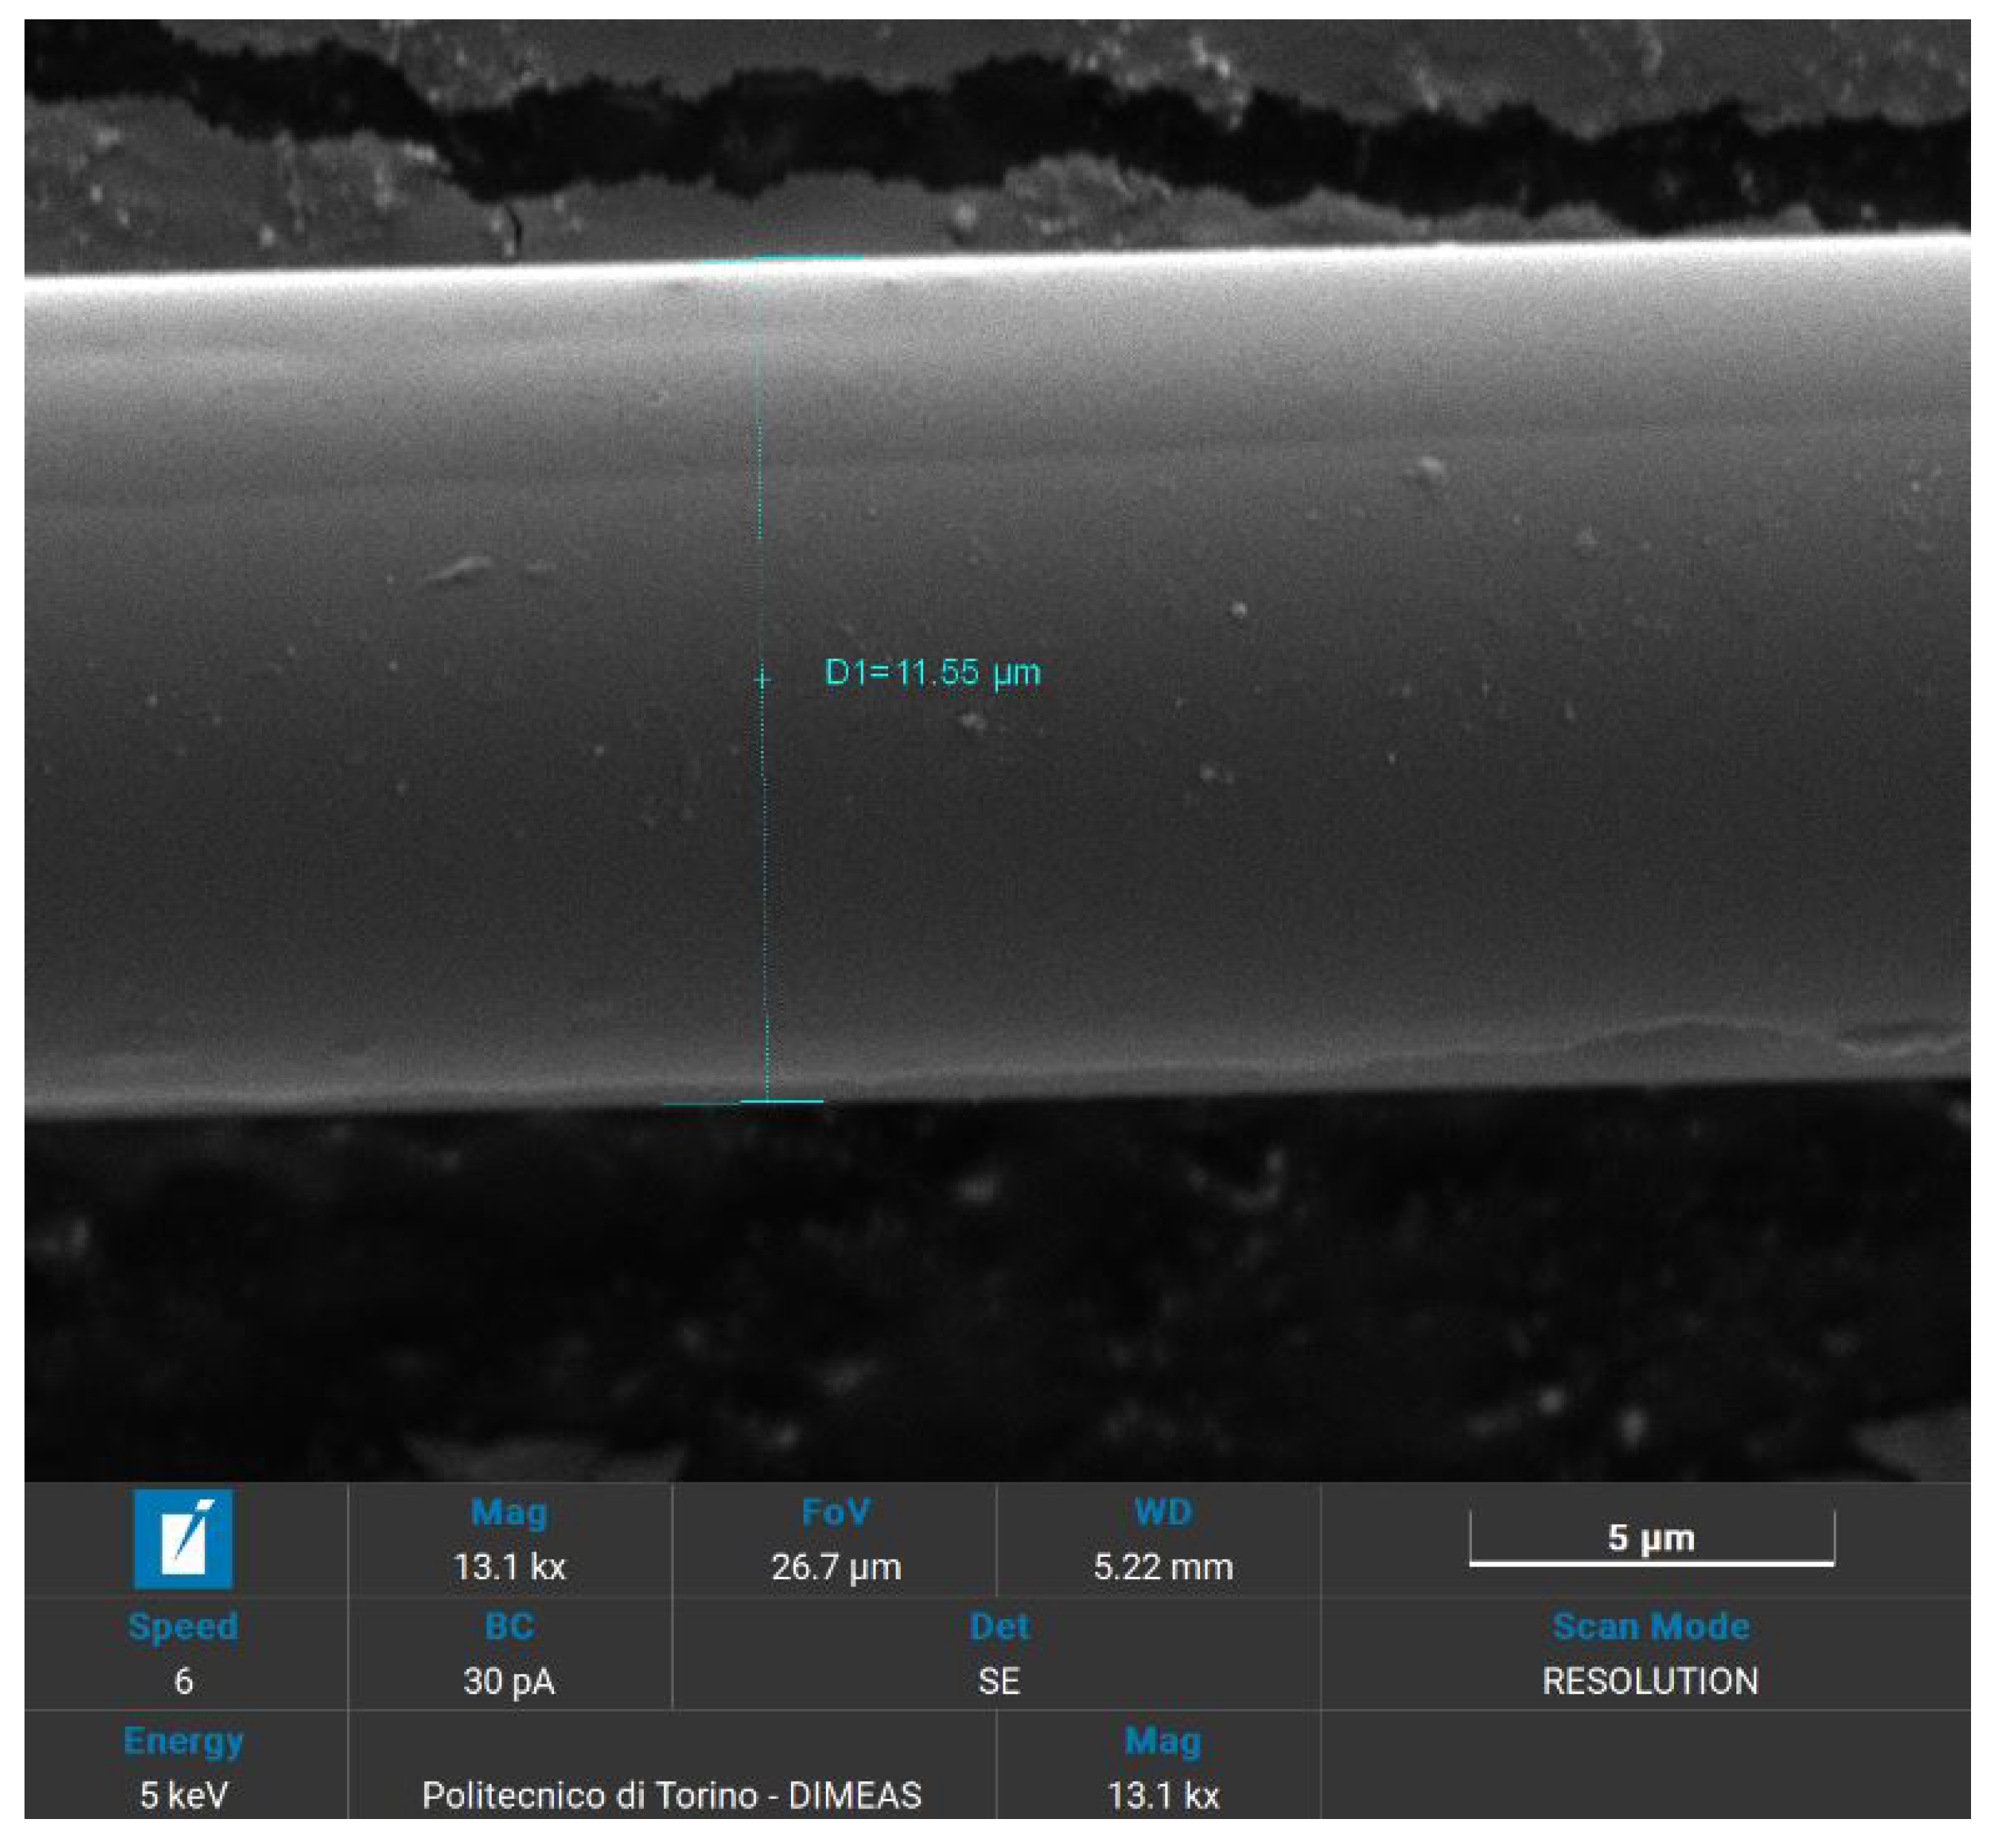The image size is (2000, 1848).
Task: Open the Scan Mode selection dropdown
Action: click(1650, 1626)
